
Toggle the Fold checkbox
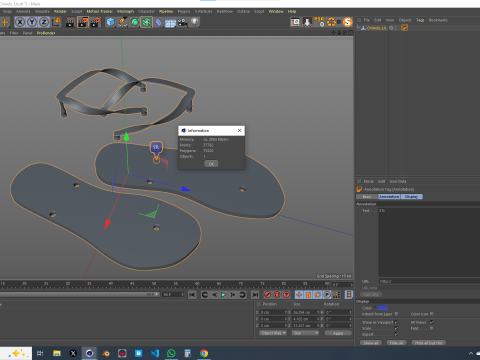pyautogui.click(x=432, y=328)
